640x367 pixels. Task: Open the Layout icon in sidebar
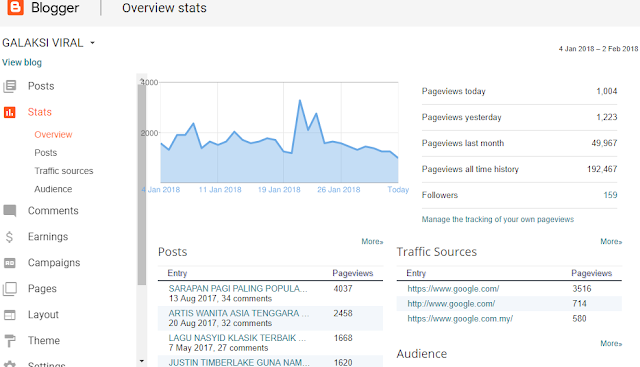(10, 315)
